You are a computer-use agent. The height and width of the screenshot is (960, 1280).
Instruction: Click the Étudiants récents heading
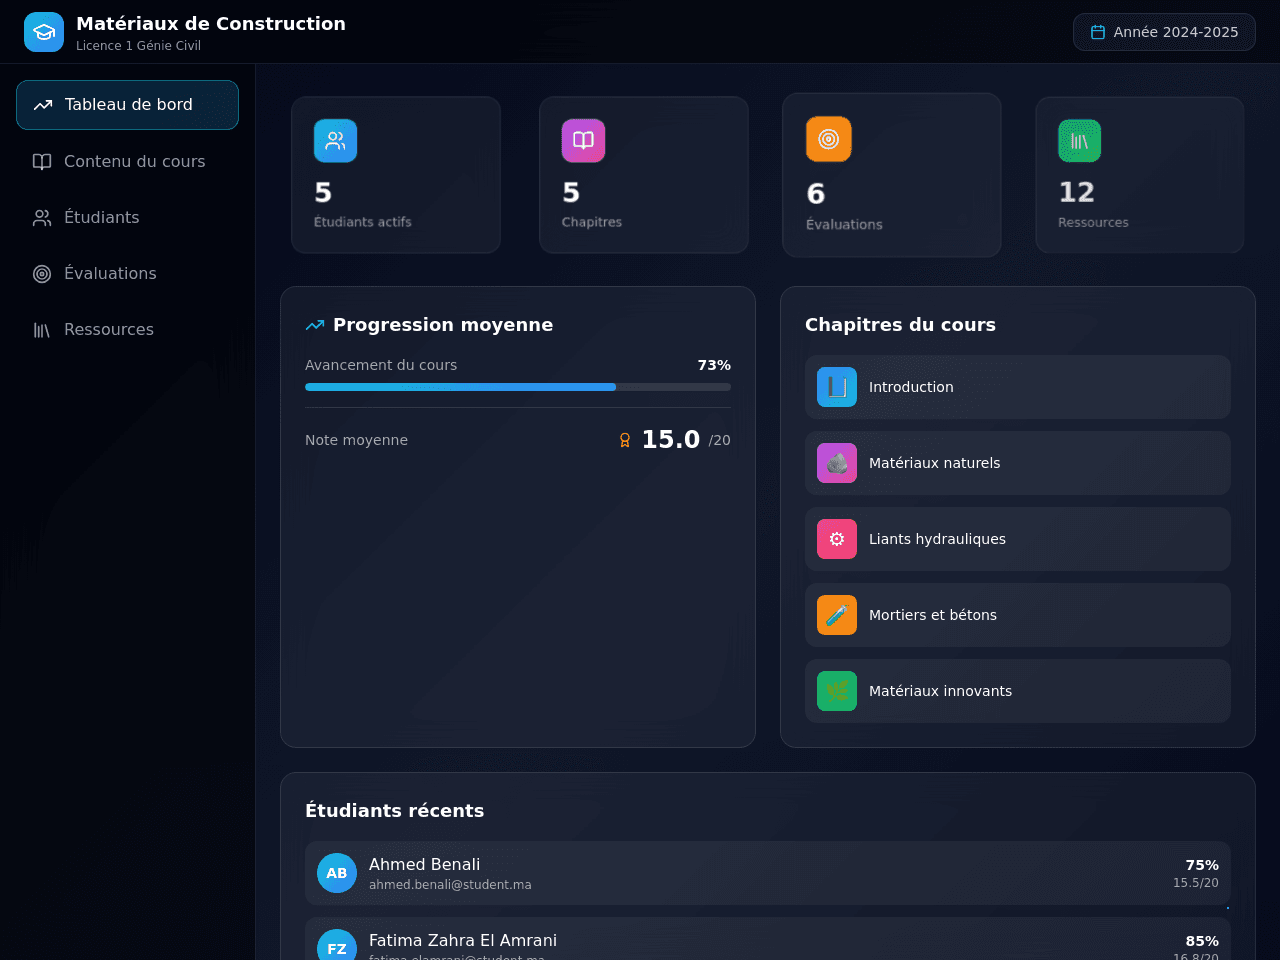click(x=394, y=811)
